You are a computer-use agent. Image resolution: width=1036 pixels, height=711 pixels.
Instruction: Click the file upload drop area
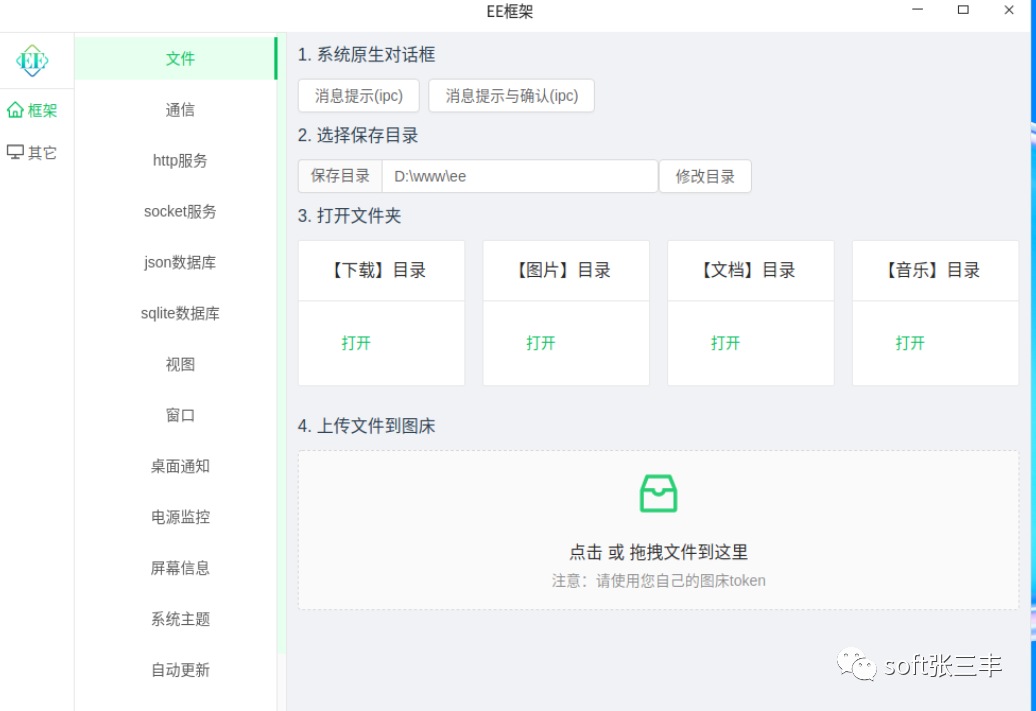point(658,530)
